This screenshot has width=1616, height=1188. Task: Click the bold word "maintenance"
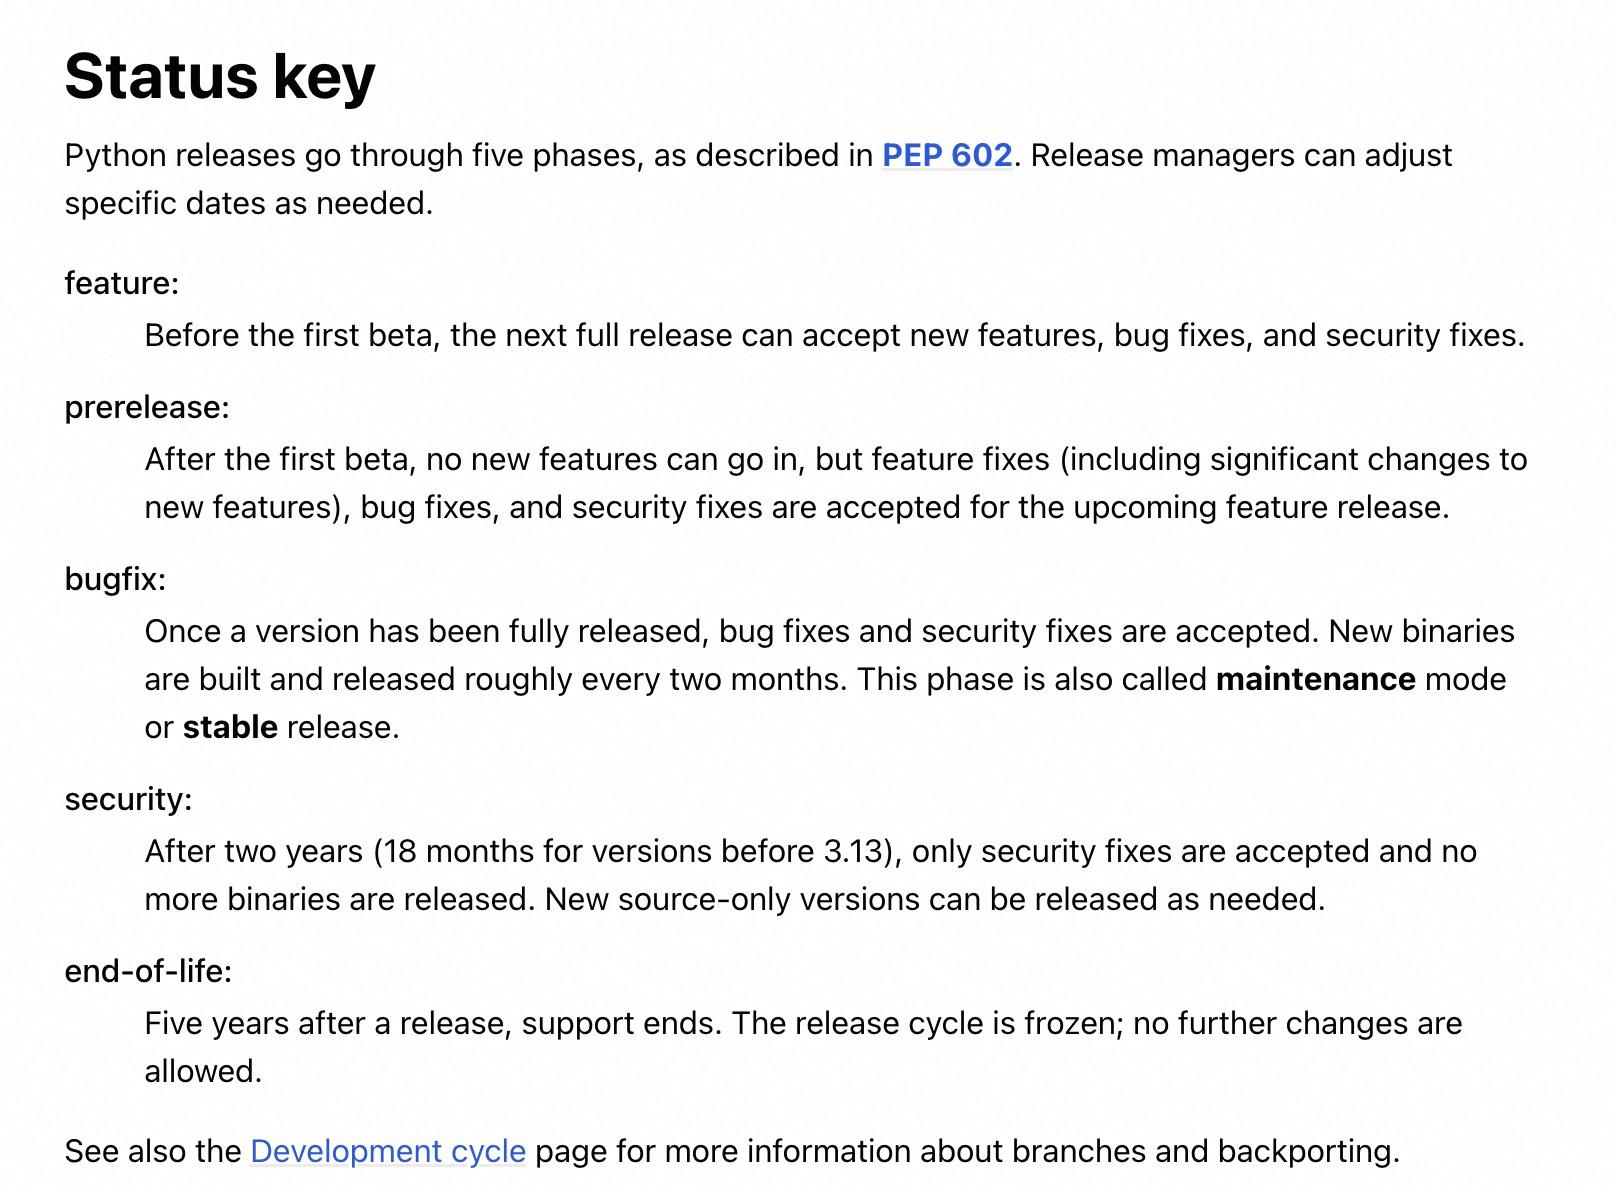tap(1315, 680)
